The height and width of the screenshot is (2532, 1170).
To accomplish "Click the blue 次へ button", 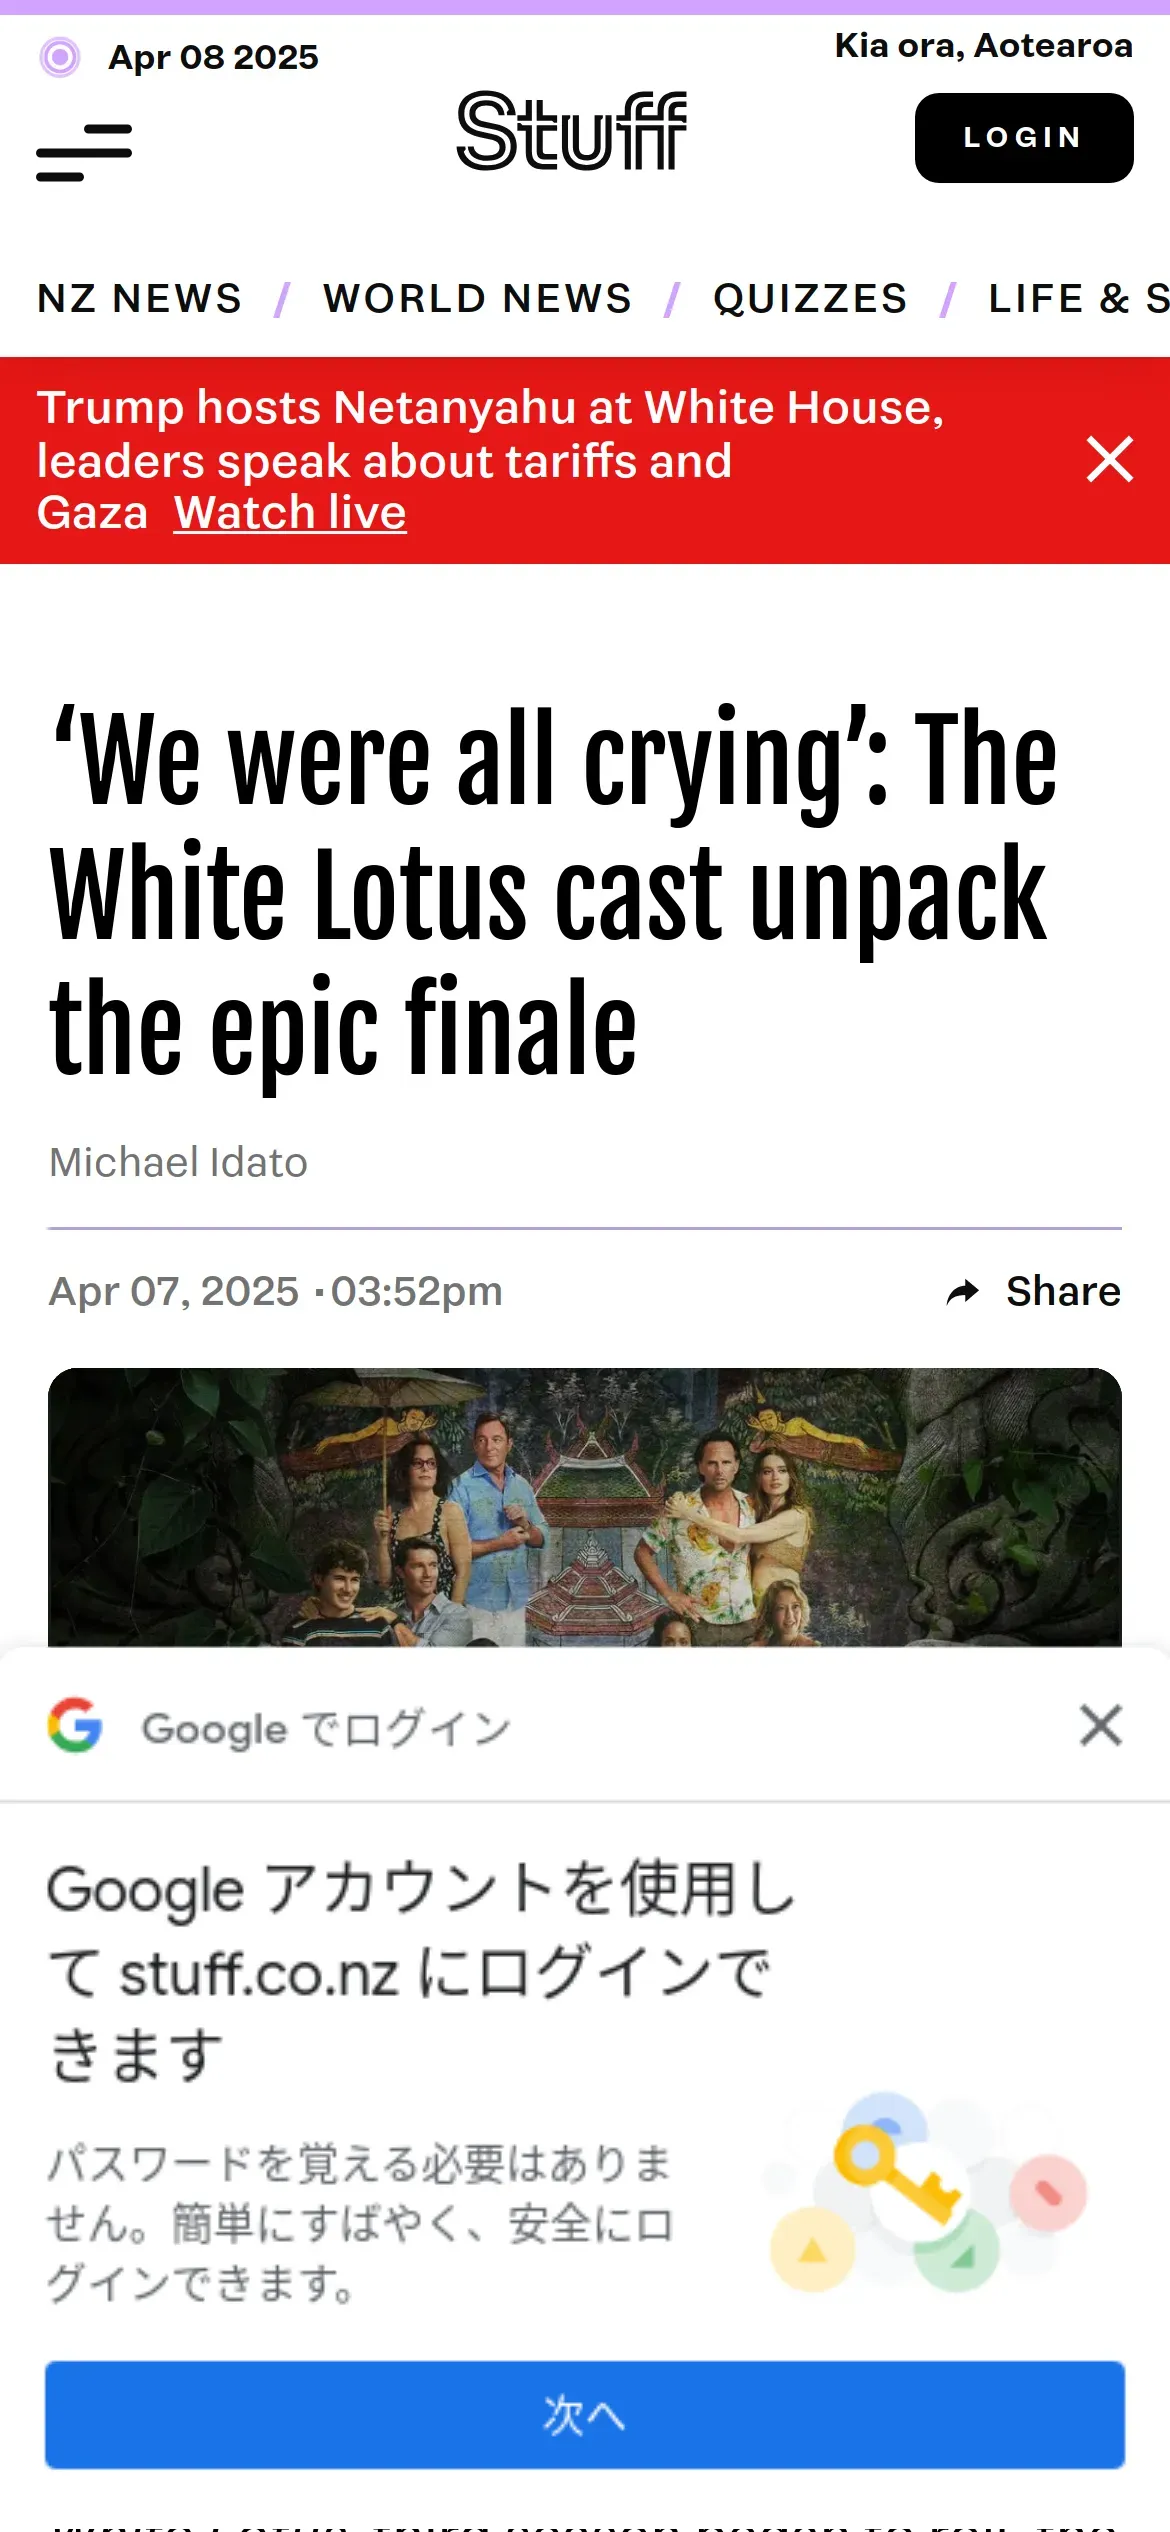I will point(585,2415).
